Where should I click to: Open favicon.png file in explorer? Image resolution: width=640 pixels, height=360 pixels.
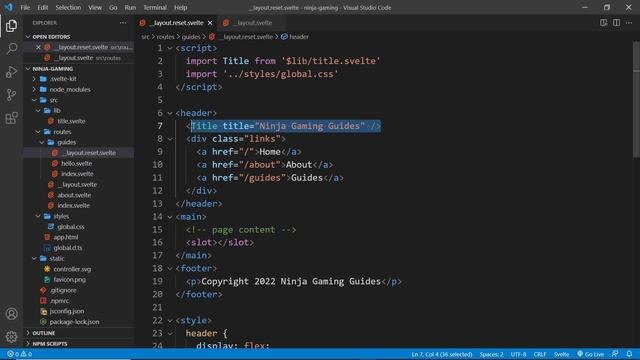click(69, 280)
